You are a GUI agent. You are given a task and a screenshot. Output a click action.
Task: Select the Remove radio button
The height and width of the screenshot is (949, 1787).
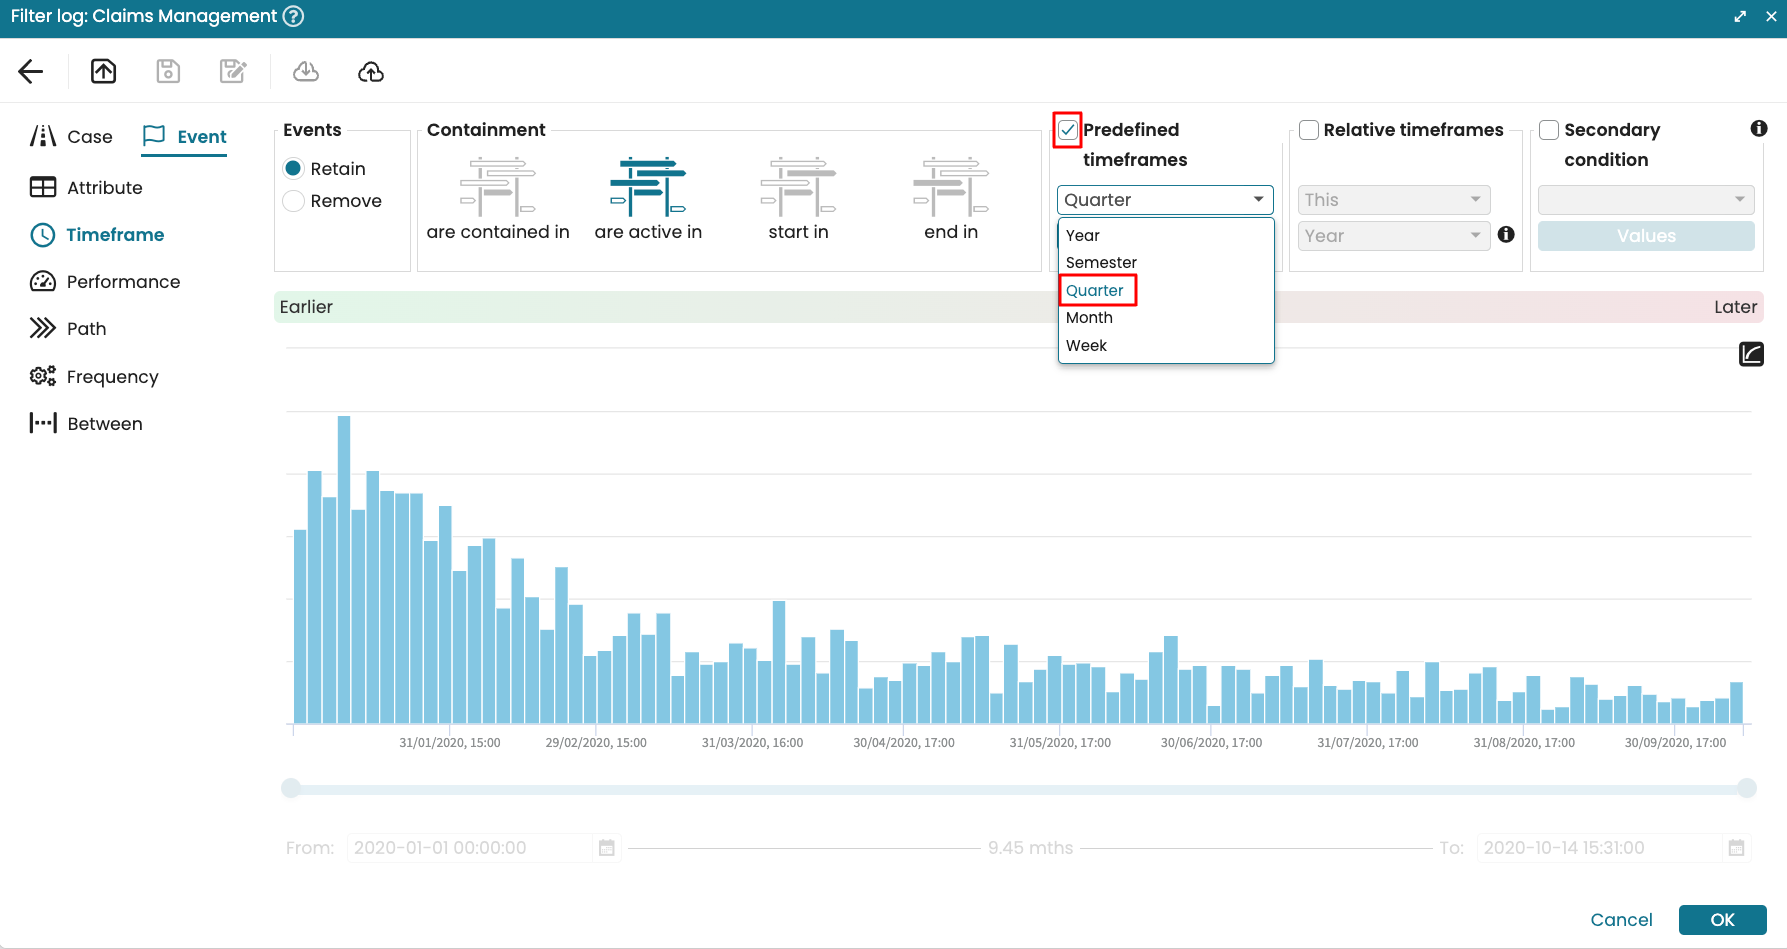click(294, 201)
